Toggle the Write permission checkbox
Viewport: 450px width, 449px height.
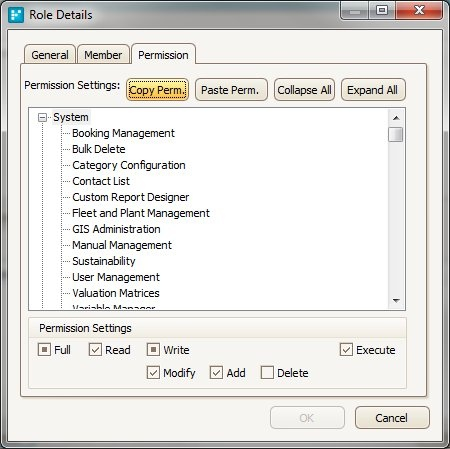153,350
